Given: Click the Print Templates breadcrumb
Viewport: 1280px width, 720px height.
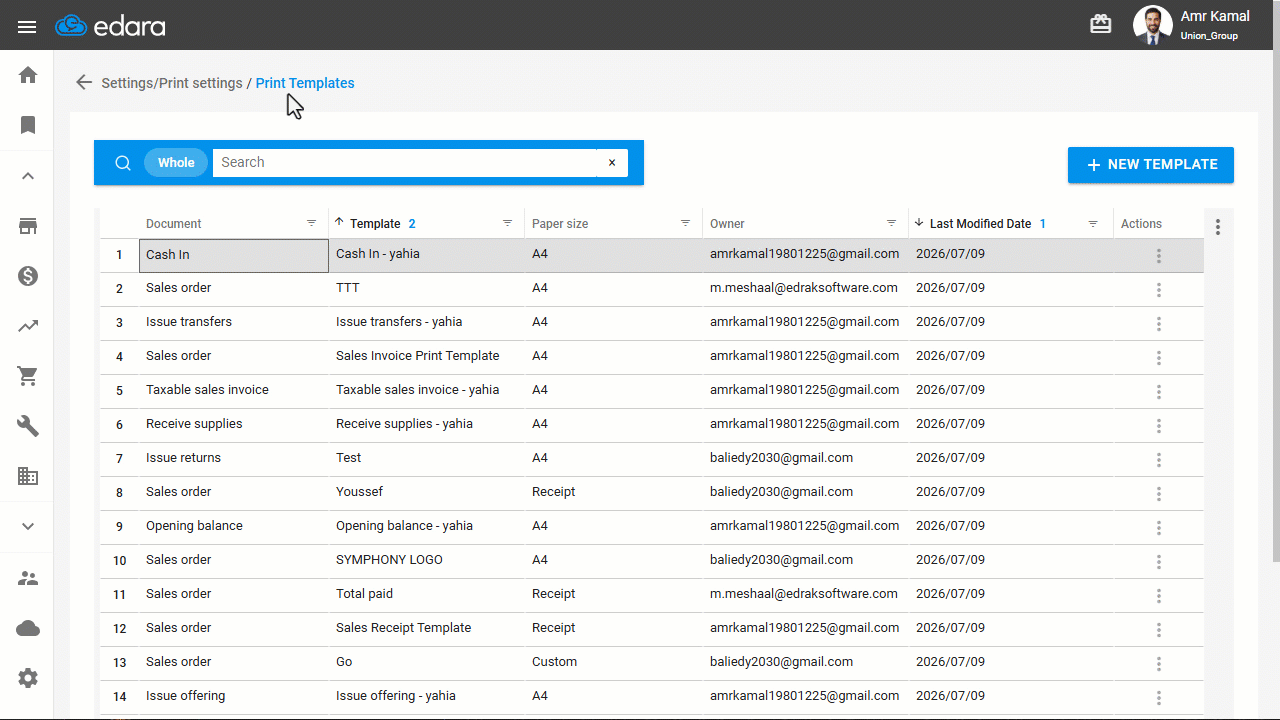Looking at the screenshot, I should [x=305, y=83].
